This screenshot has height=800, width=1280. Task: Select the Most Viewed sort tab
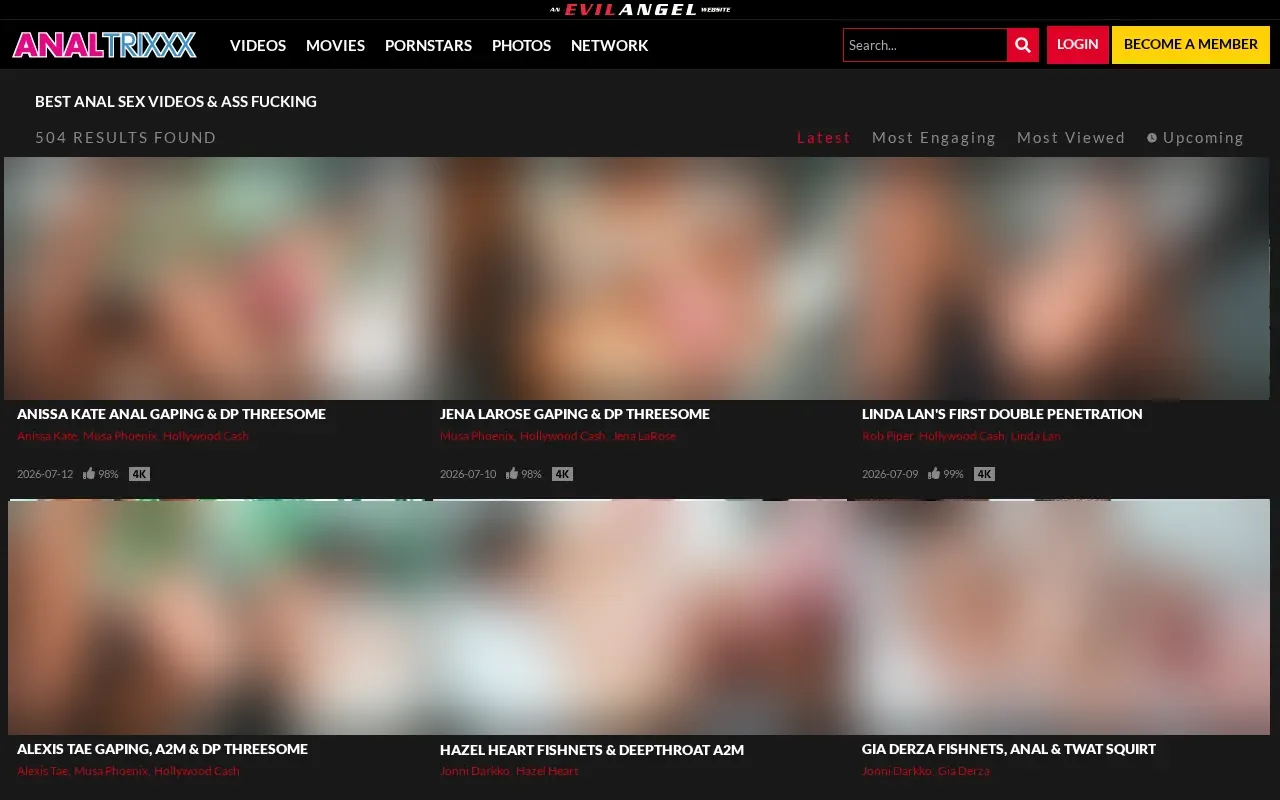pyautogui.click(x=1071, y=138)
